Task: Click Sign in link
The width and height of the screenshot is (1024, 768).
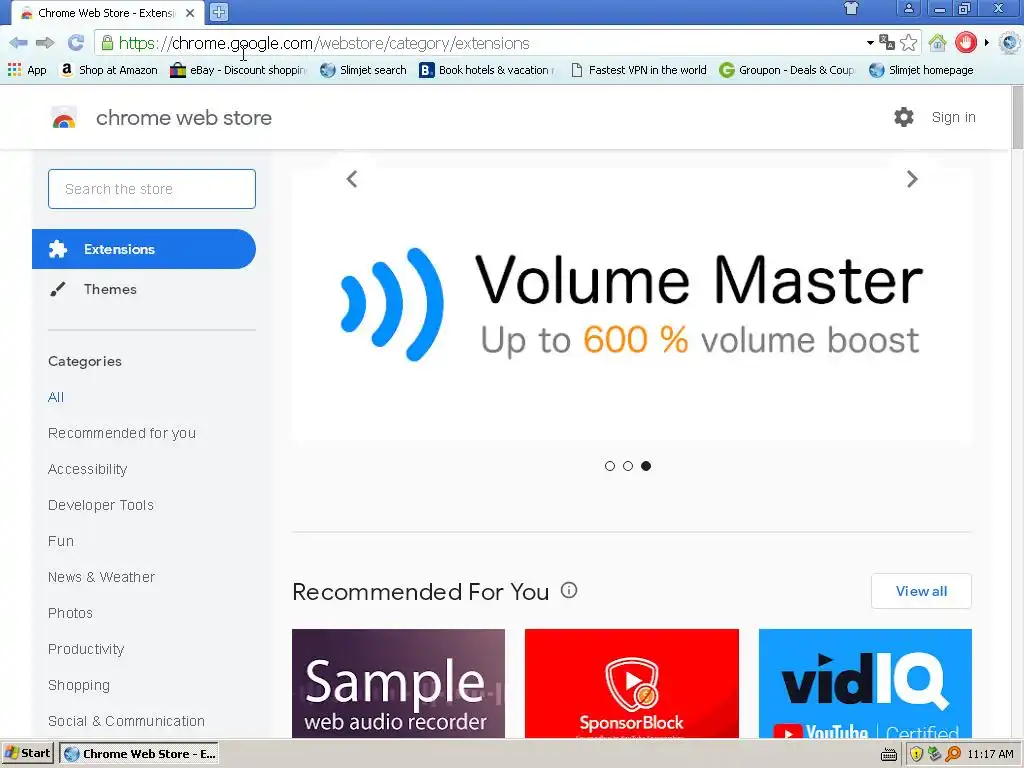Action: (953, 118)
